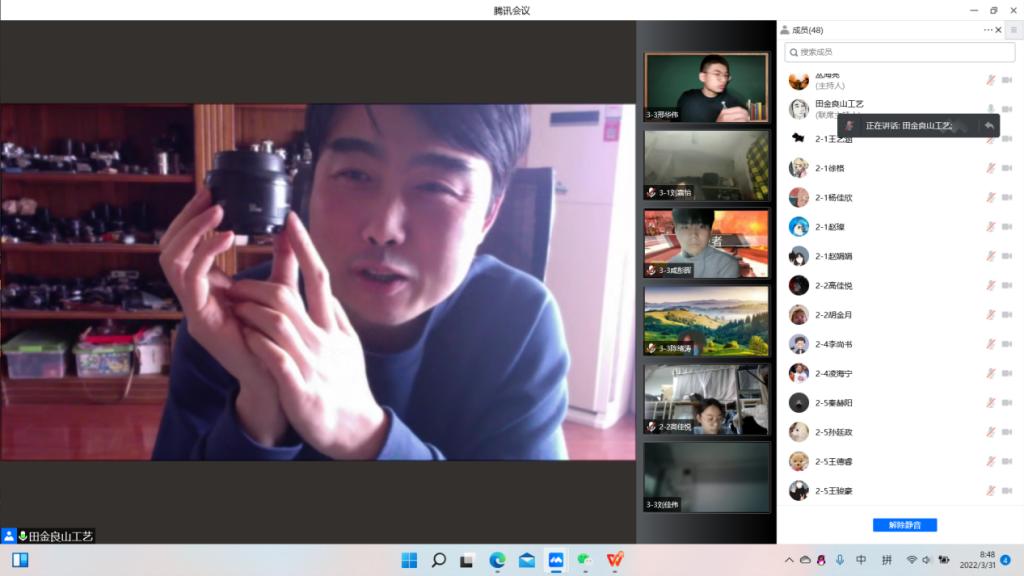Click the 解除静音 unmute button

pos(904,525)
